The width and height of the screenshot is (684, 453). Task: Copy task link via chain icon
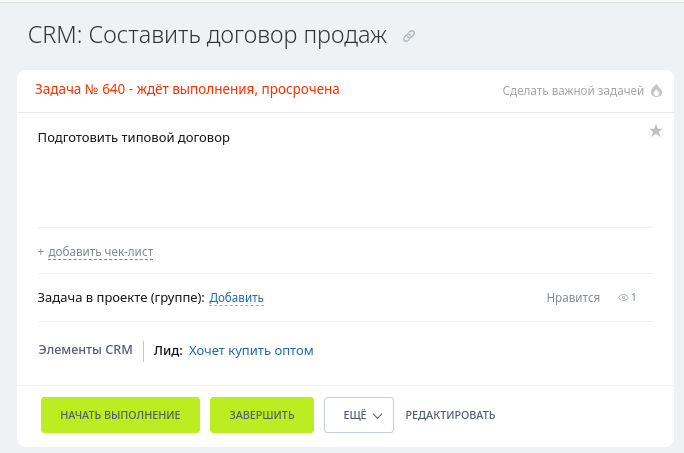pos(409,36)
